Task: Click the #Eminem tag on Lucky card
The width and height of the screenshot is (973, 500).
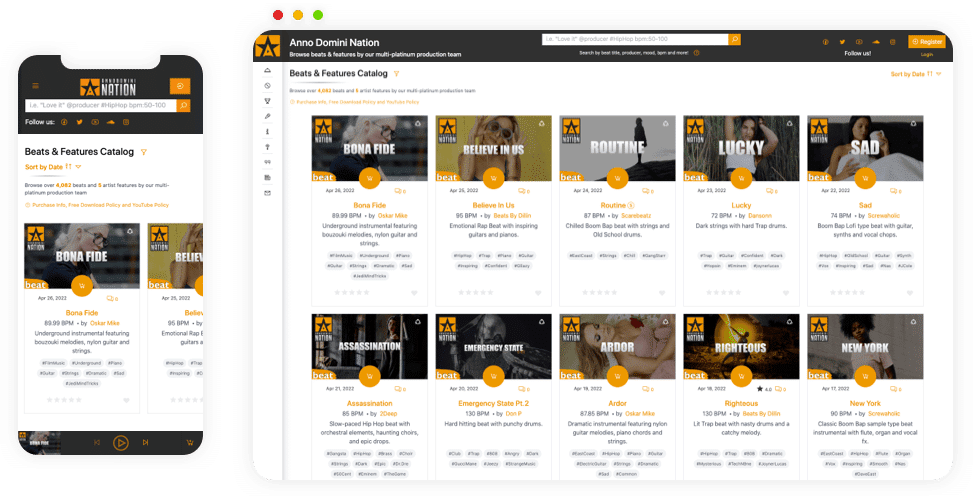Action: coord(736,266)
